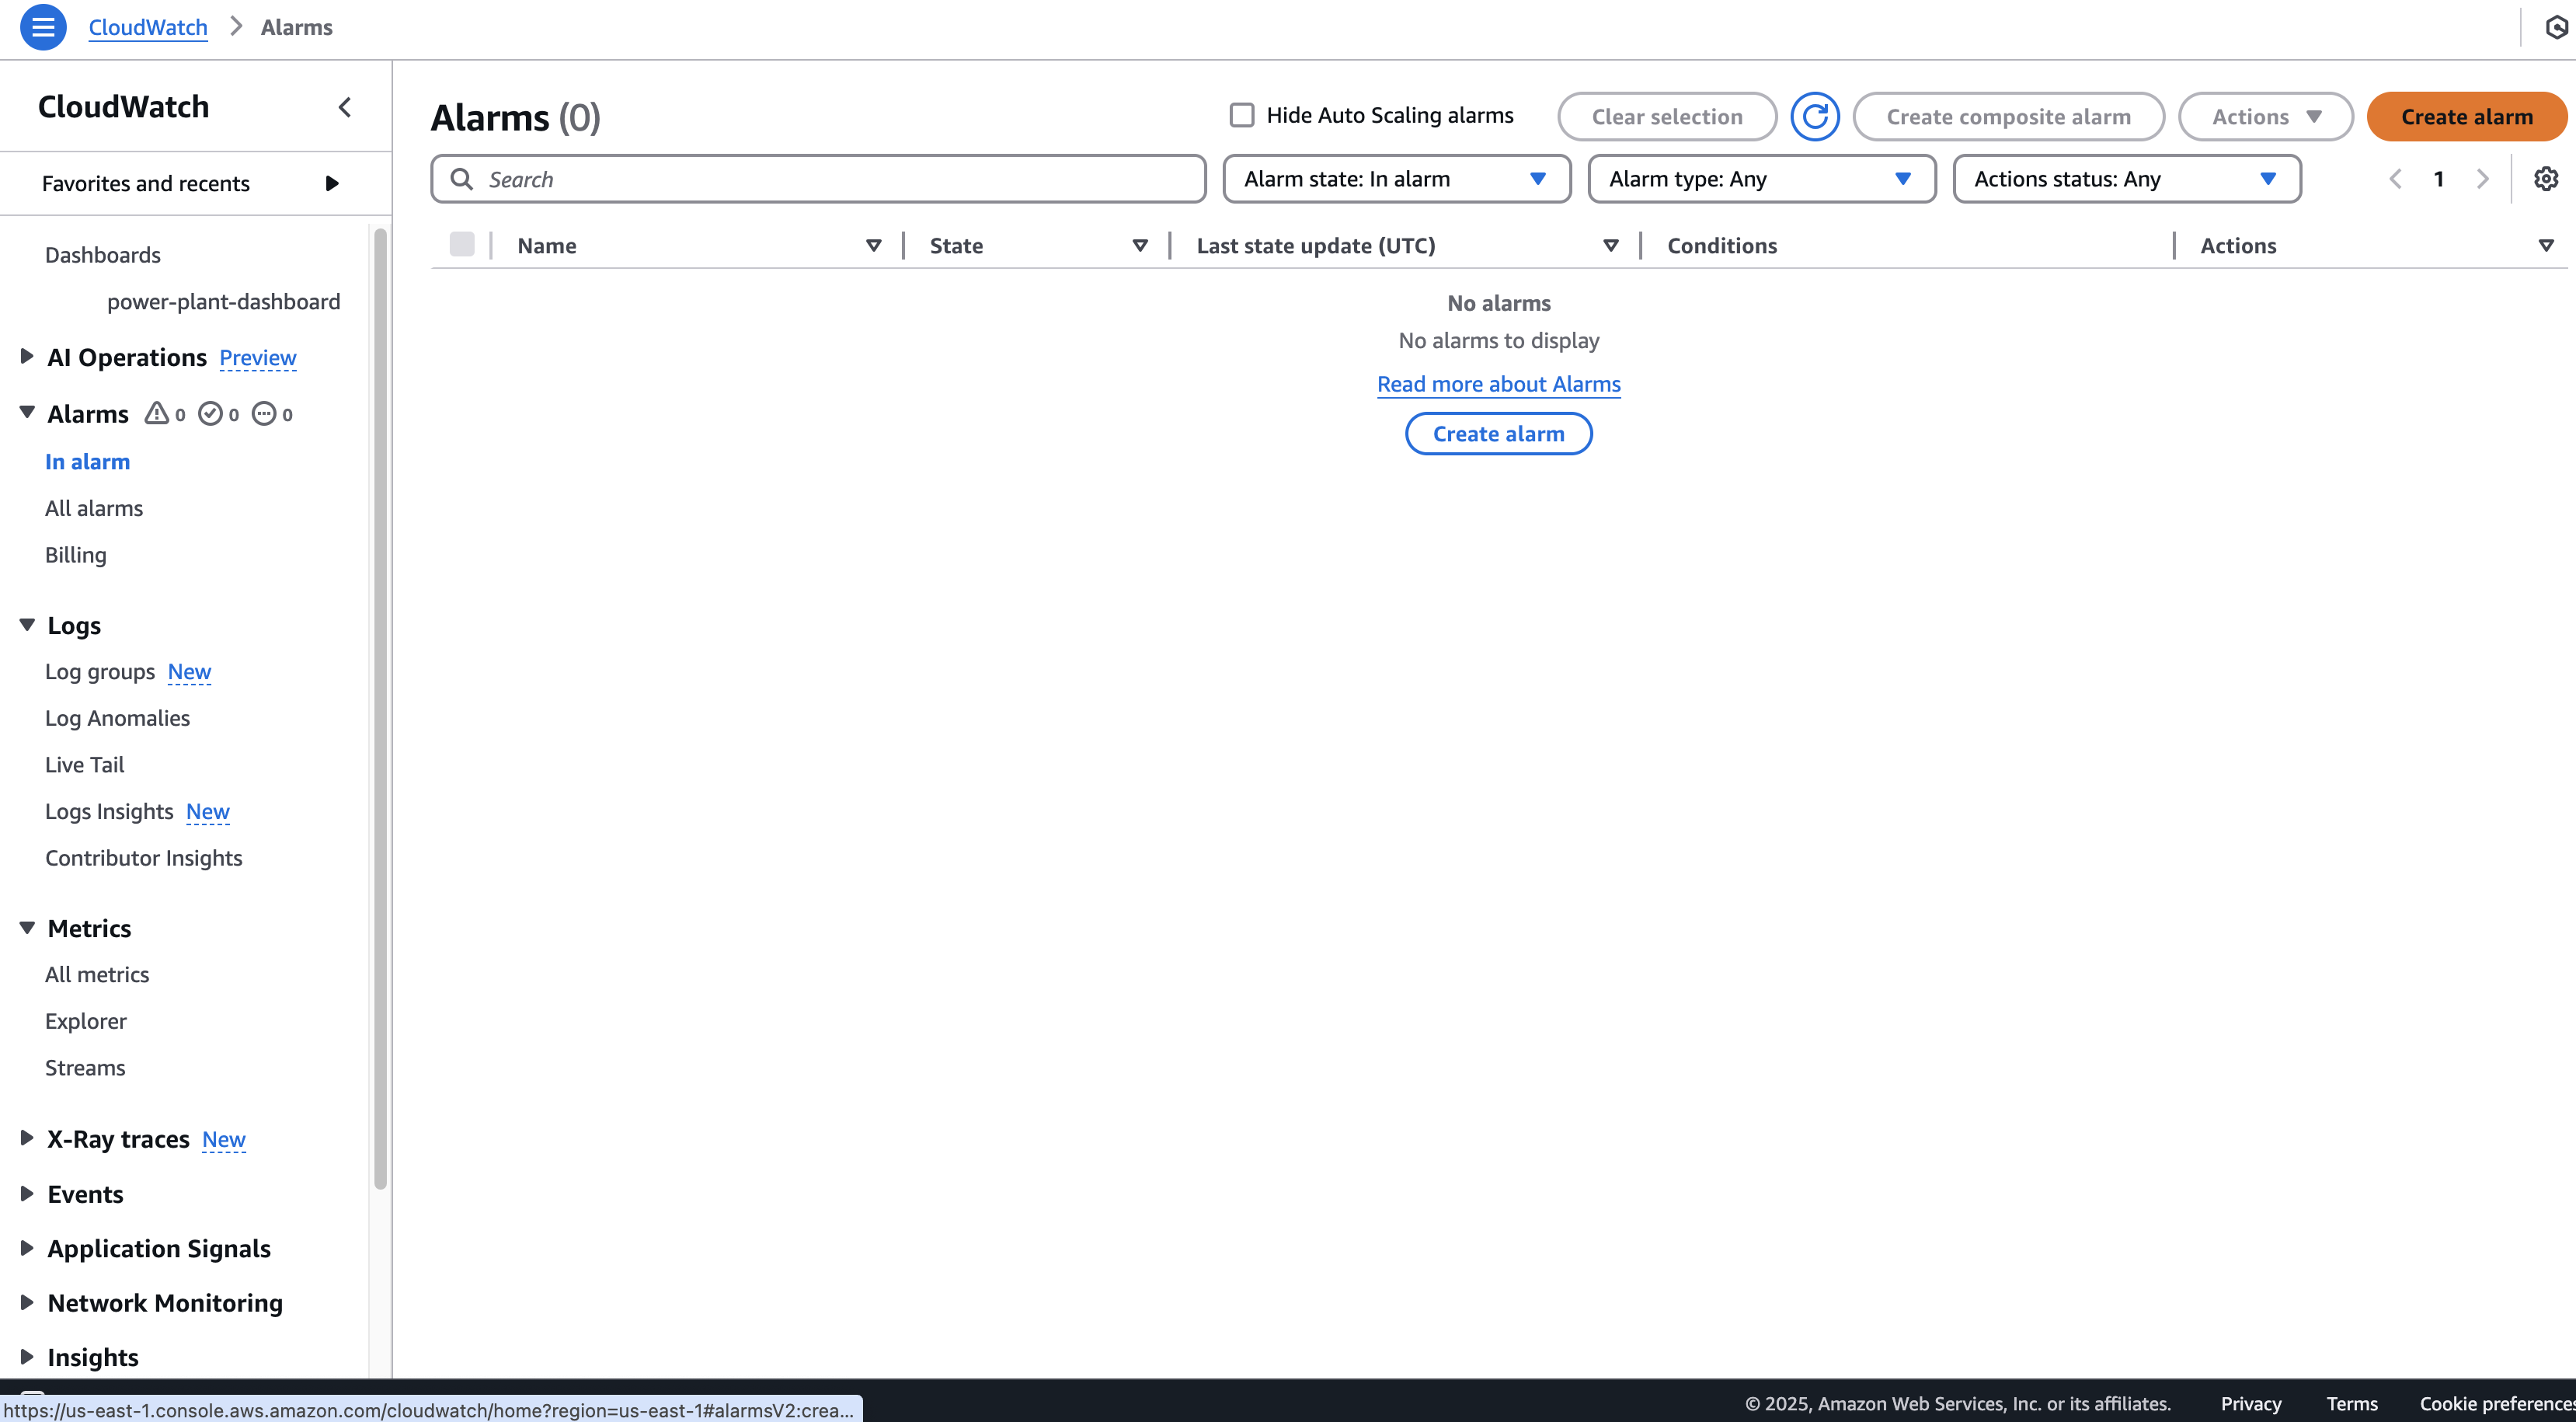
Task: Open Dashboards in the sidebar
Action: click(x=103, y=255)
